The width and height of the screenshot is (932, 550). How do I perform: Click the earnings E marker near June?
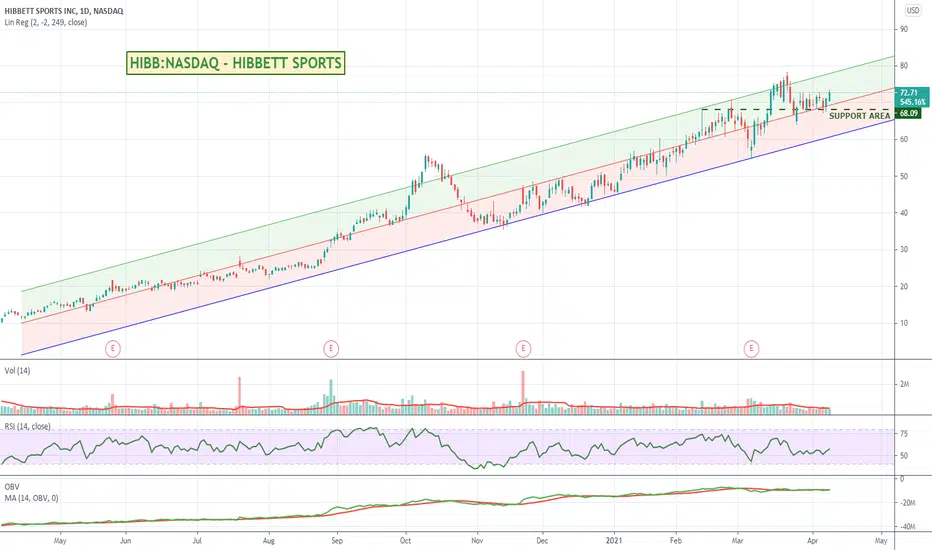[x=113, y=349]
